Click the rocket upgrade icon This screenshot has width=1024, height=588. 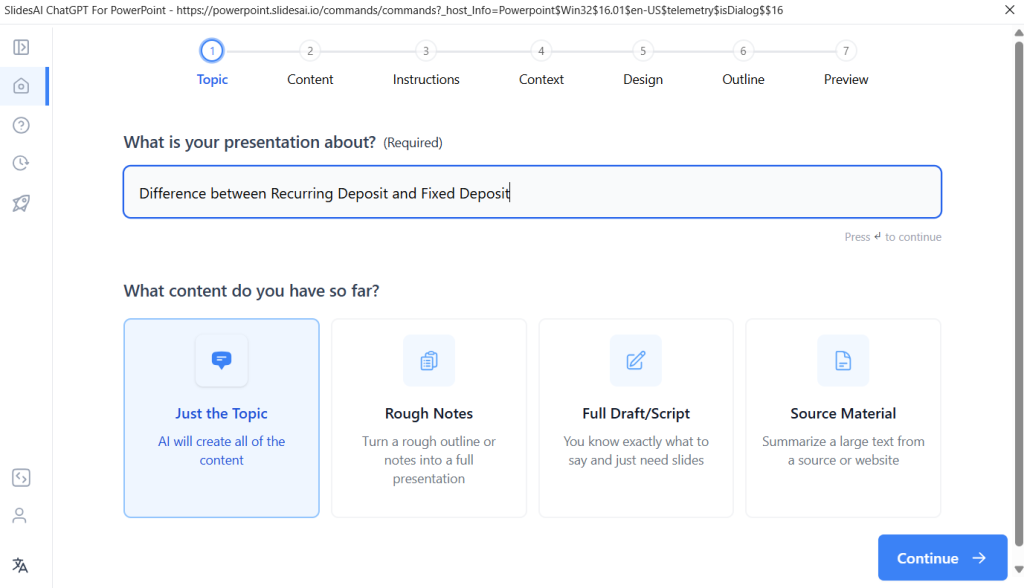pyautogui.click(x=20, y=203)
